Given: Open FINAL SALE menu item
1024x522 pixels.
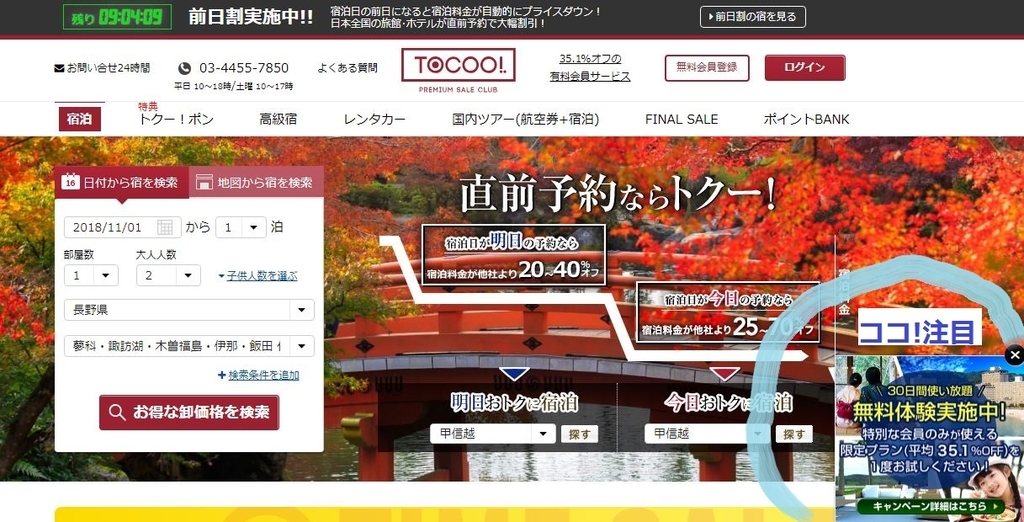Looking at the screenshot, I should click(681, 120).
